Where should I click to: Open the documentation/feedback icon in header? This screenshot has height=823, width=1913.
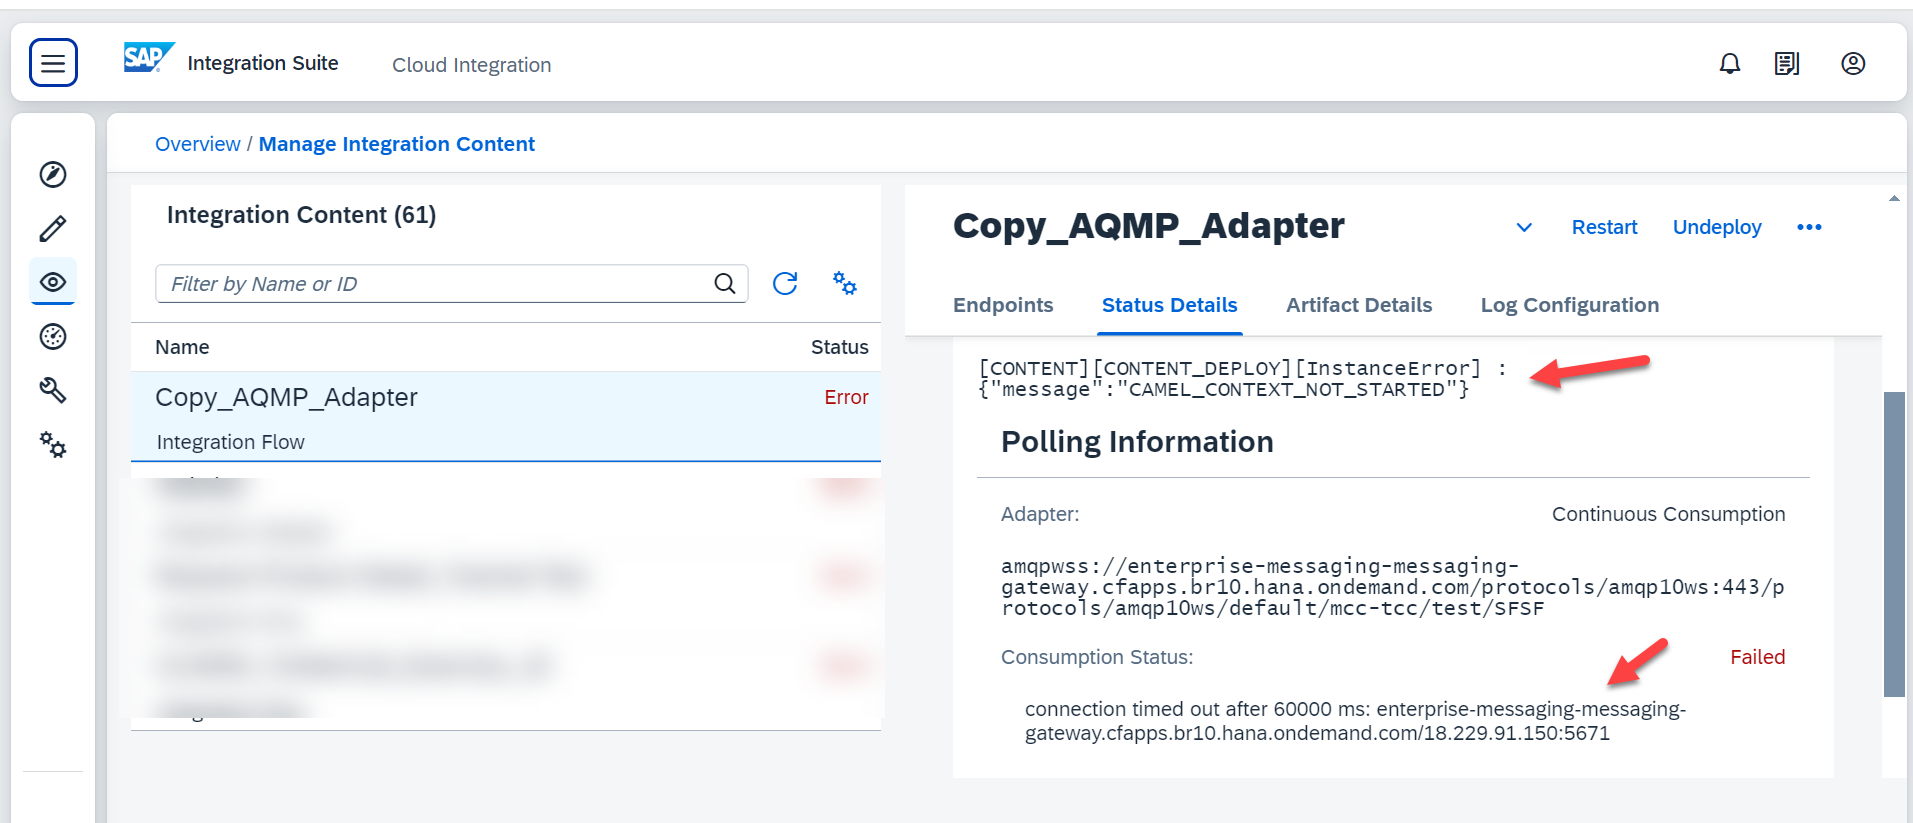[x=1787, y=64]
